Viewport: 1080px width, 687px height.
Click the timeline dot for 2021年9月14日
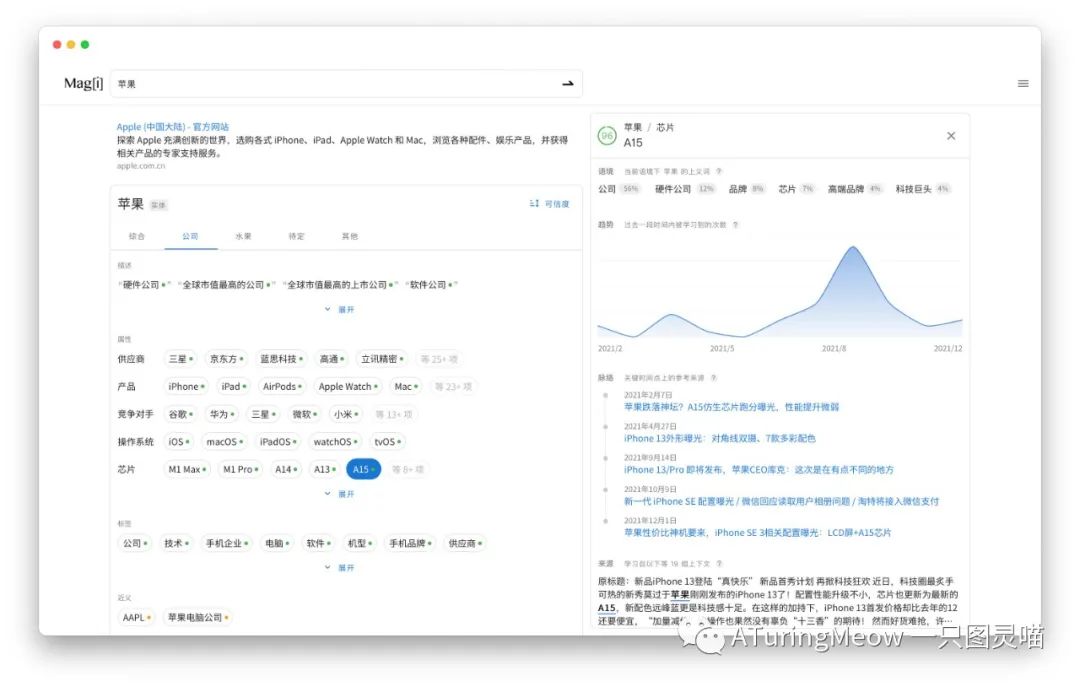coord(605,458)
